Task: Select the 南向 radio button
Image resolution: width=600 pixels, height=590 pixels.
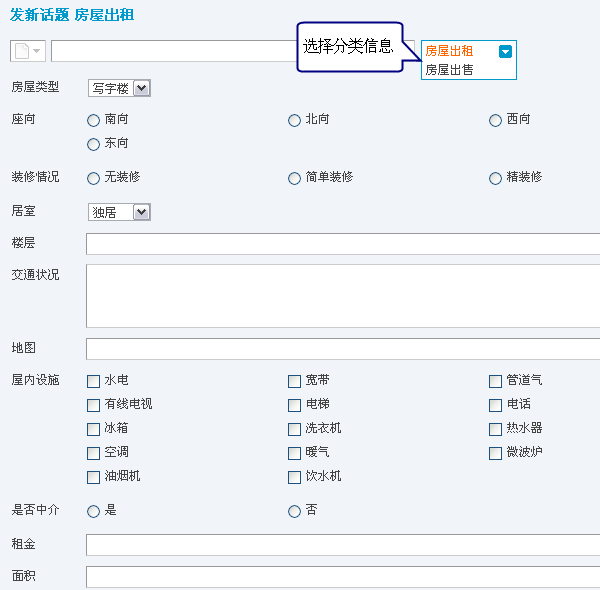Action: [x=93, y=121]
